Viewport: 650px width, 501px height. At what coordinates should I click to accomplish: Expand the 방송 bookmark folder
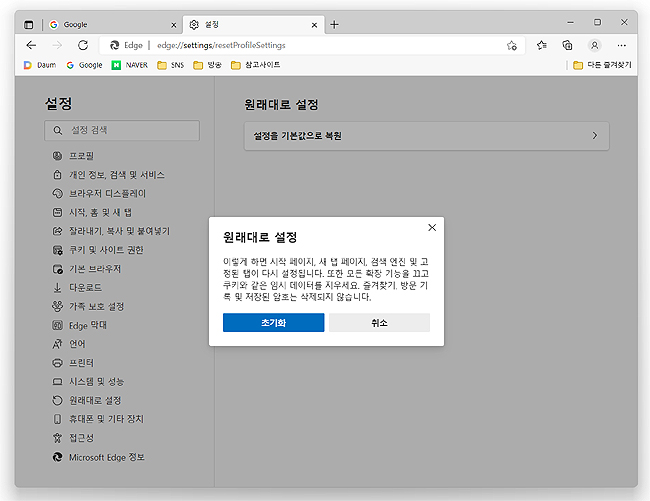207,65
